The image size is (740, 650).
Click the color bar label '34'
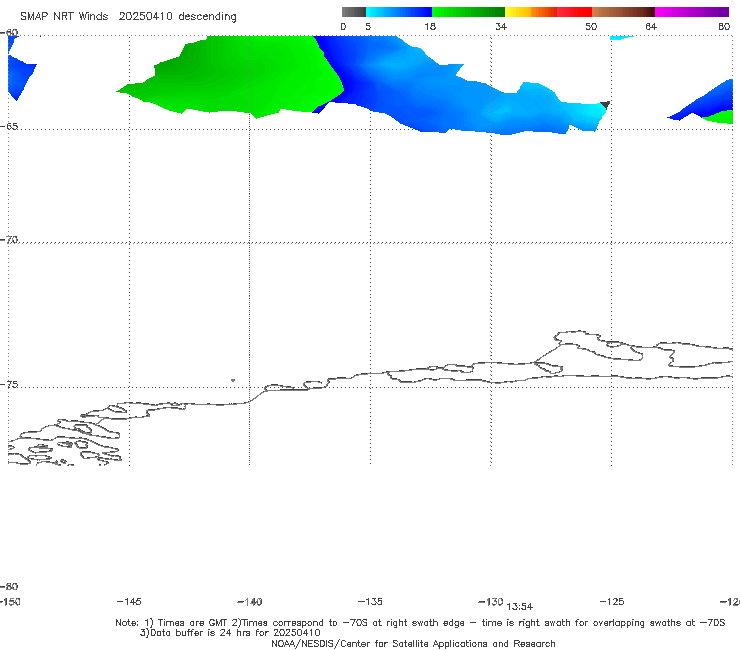[x=501, y=27]
